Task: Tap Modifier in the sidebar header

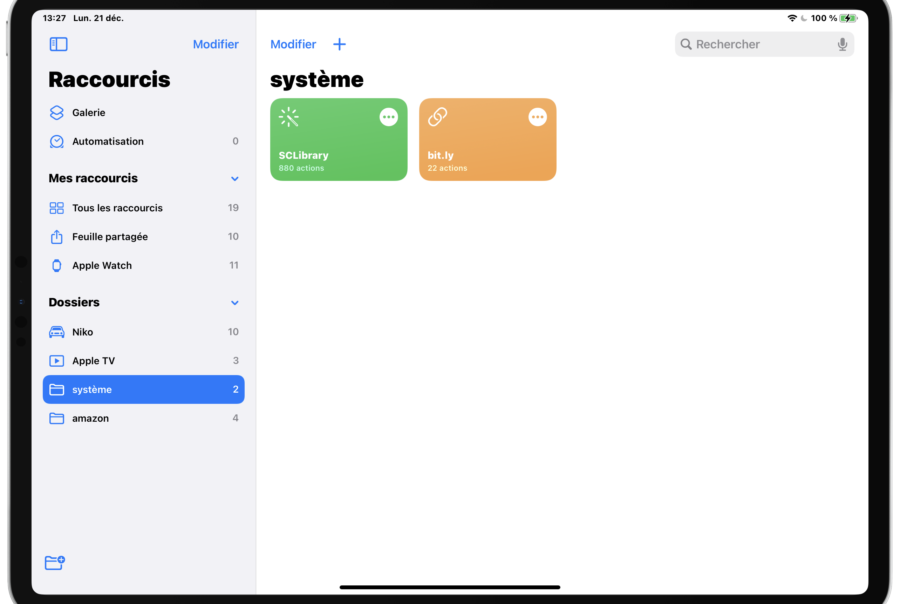Action: (216, 44)
